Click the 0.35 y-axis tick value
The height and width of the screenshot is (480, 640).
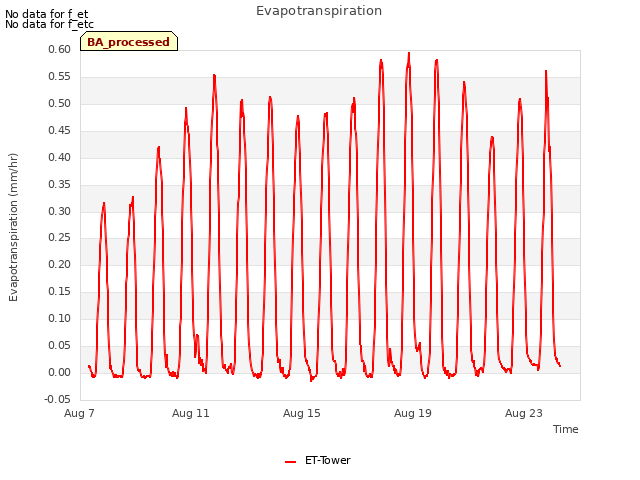(x=60, y=184)
